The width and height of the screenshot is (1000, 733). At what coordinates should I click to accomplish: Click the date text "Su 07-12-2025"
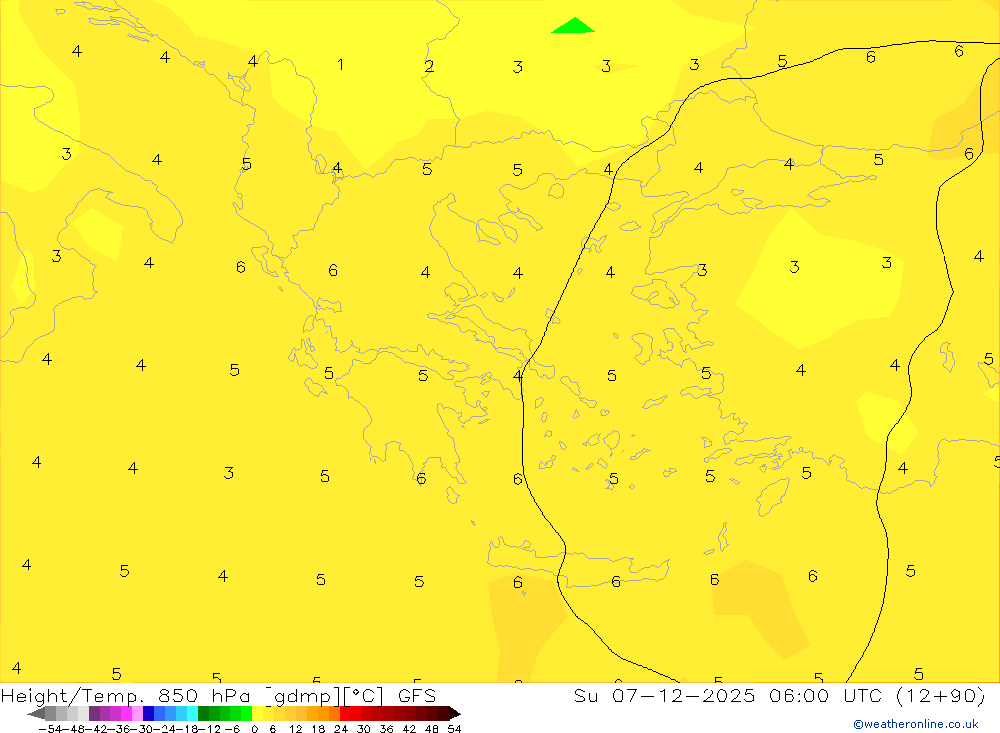pos(665,695)
